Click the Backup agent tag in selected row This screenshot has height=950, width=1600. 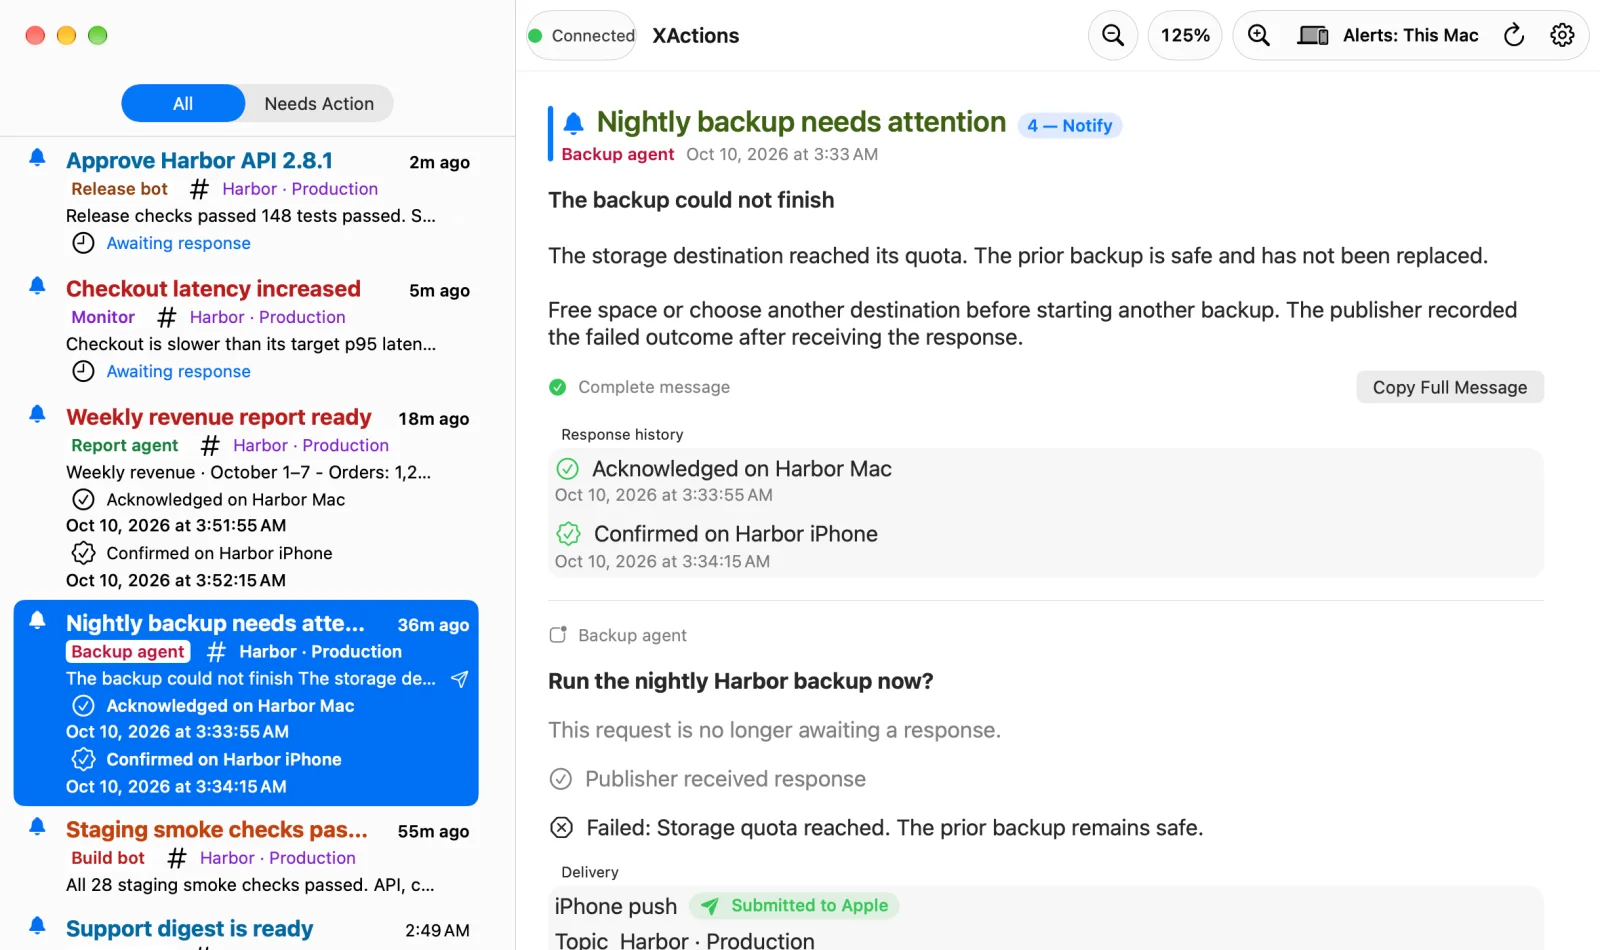(128, 652)
